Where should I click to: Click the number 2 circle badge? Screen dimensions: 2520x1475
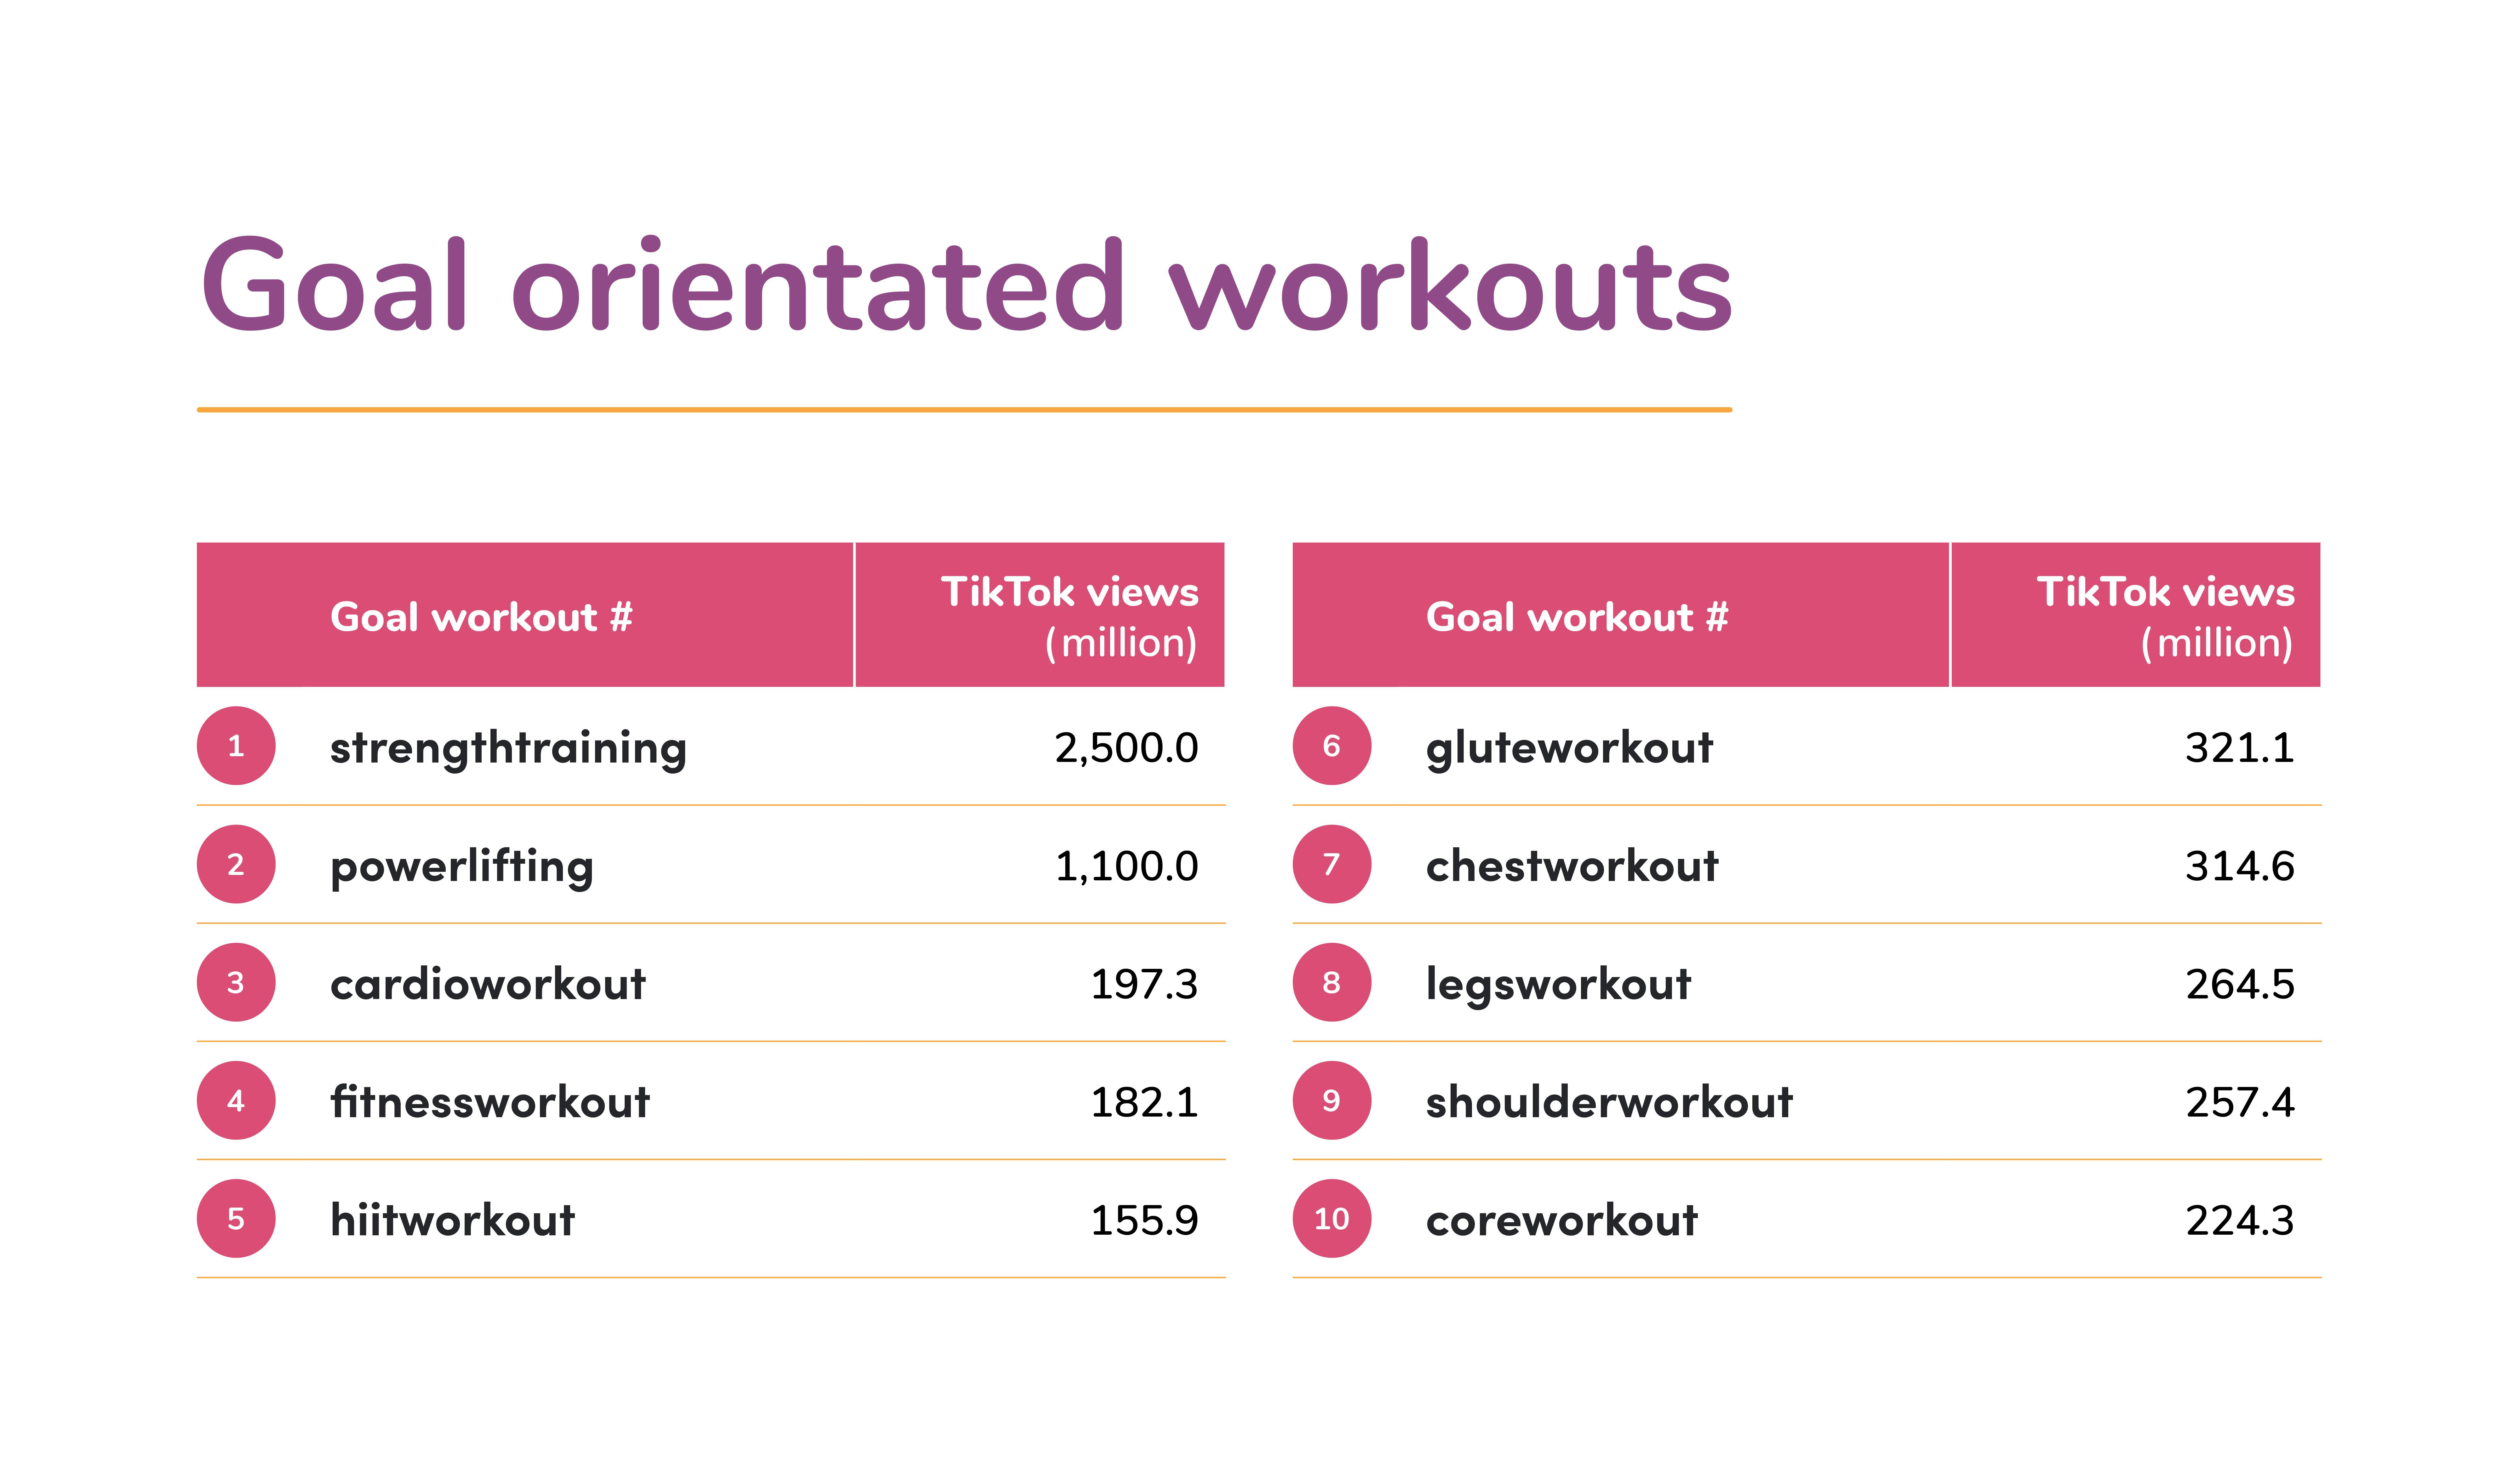pyautogui.click(x=236, y=864)
